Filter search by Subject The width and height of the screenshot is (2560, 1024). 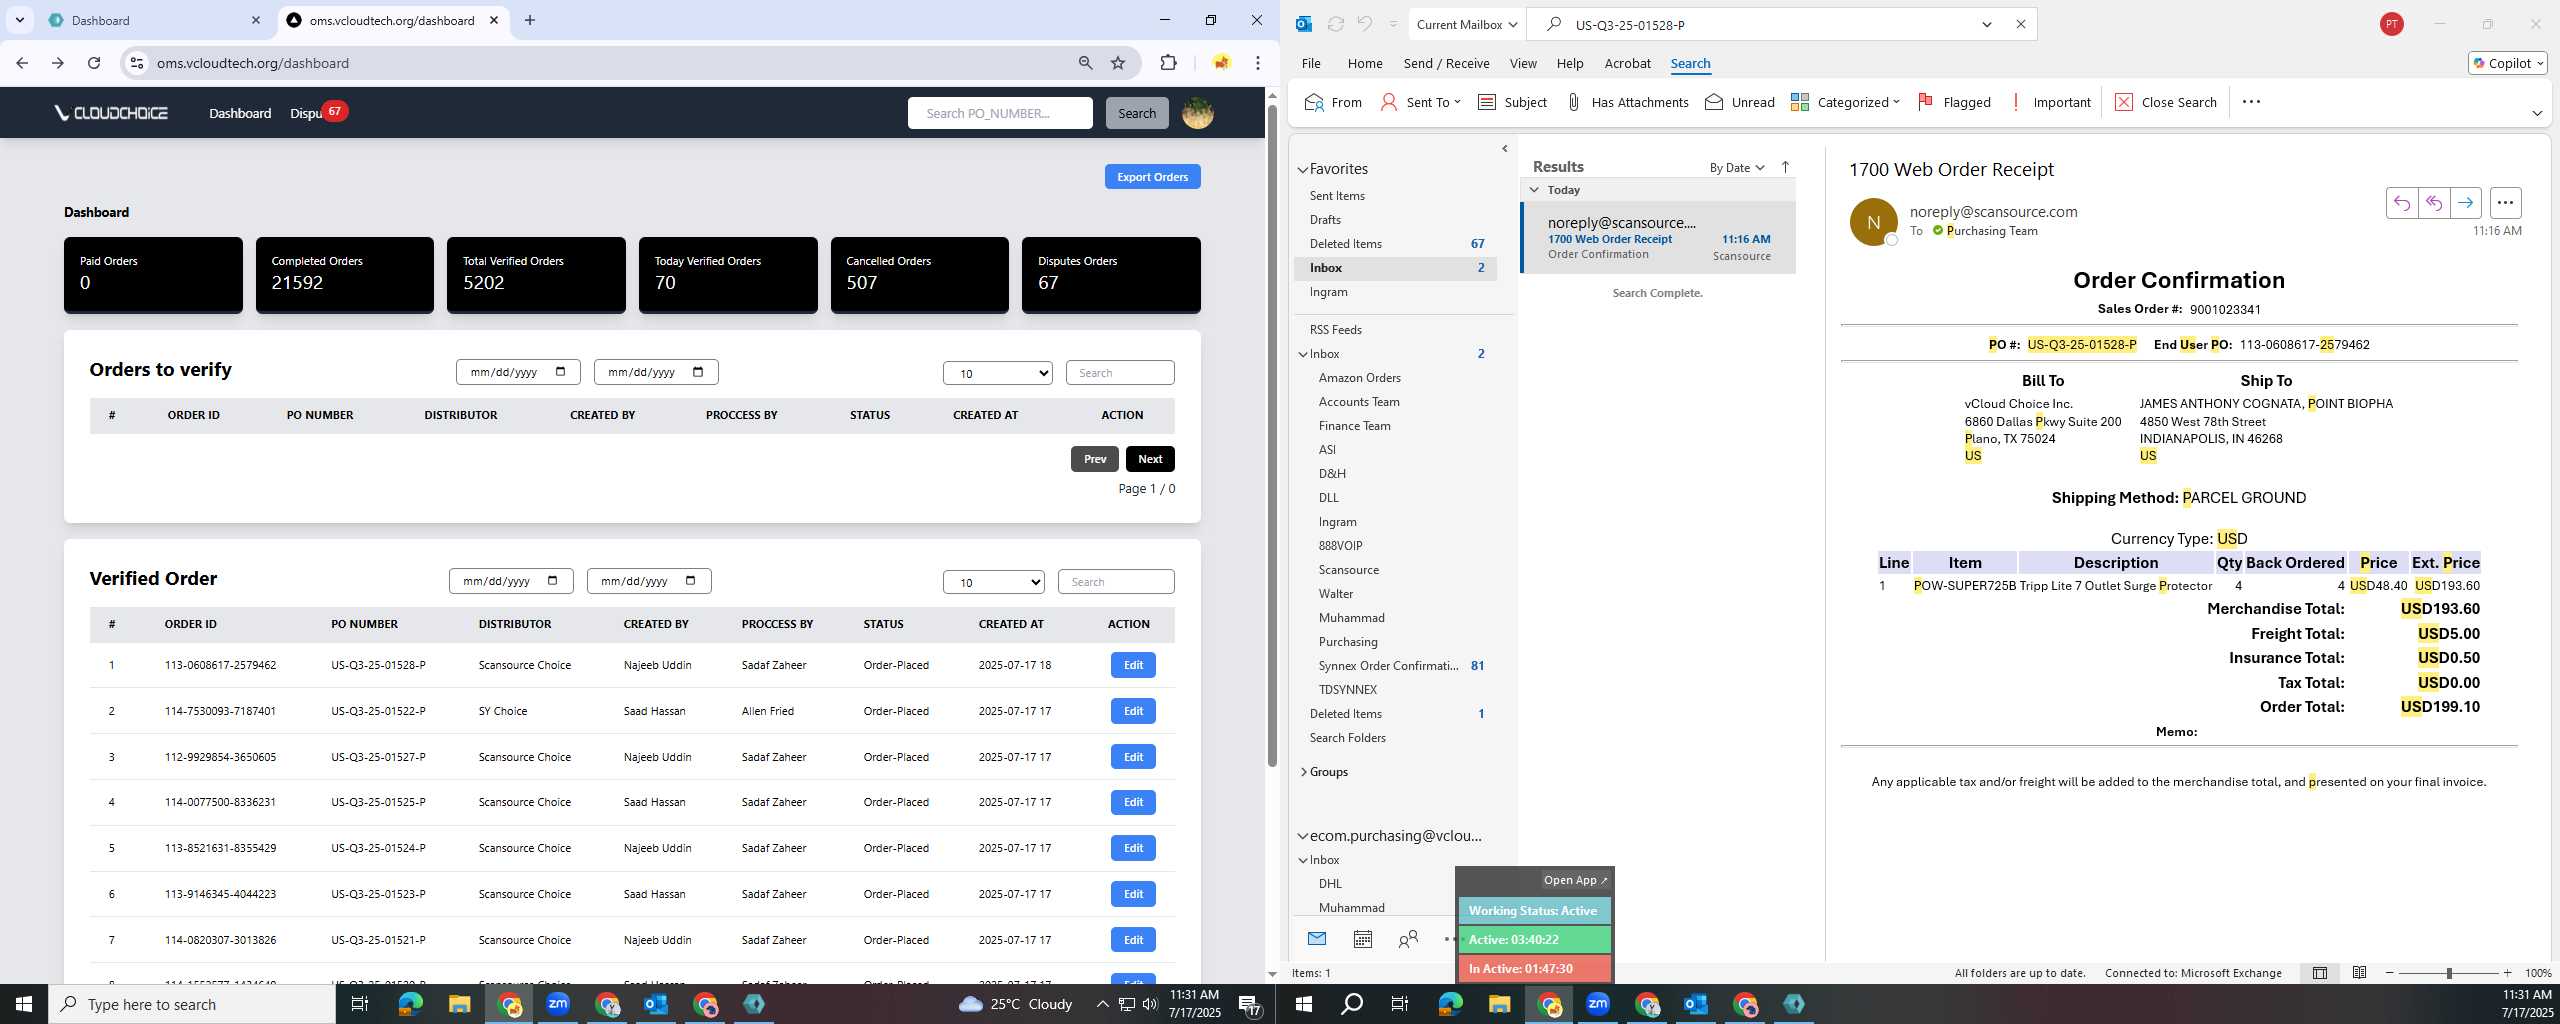(x=1512, y=102)
